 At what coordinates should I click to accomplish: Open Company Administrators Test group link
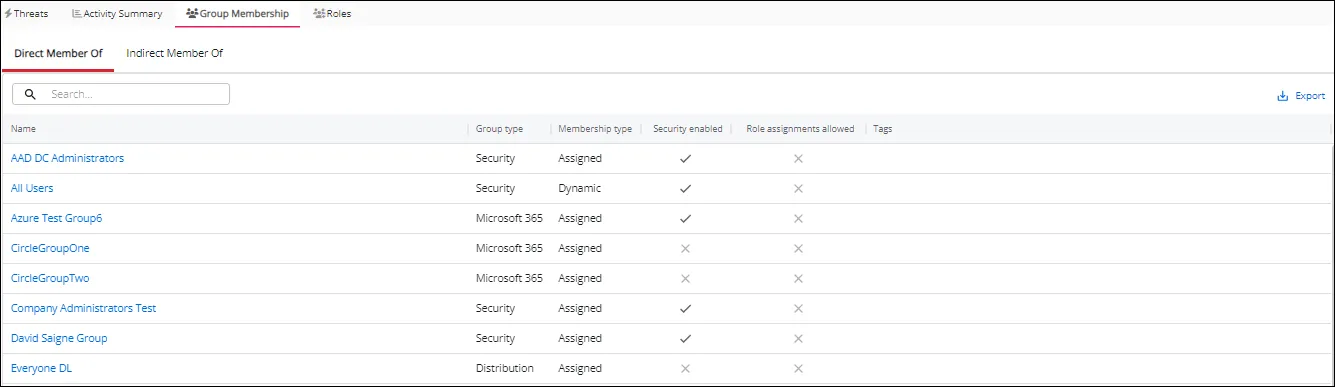click(x=83, y=308)
